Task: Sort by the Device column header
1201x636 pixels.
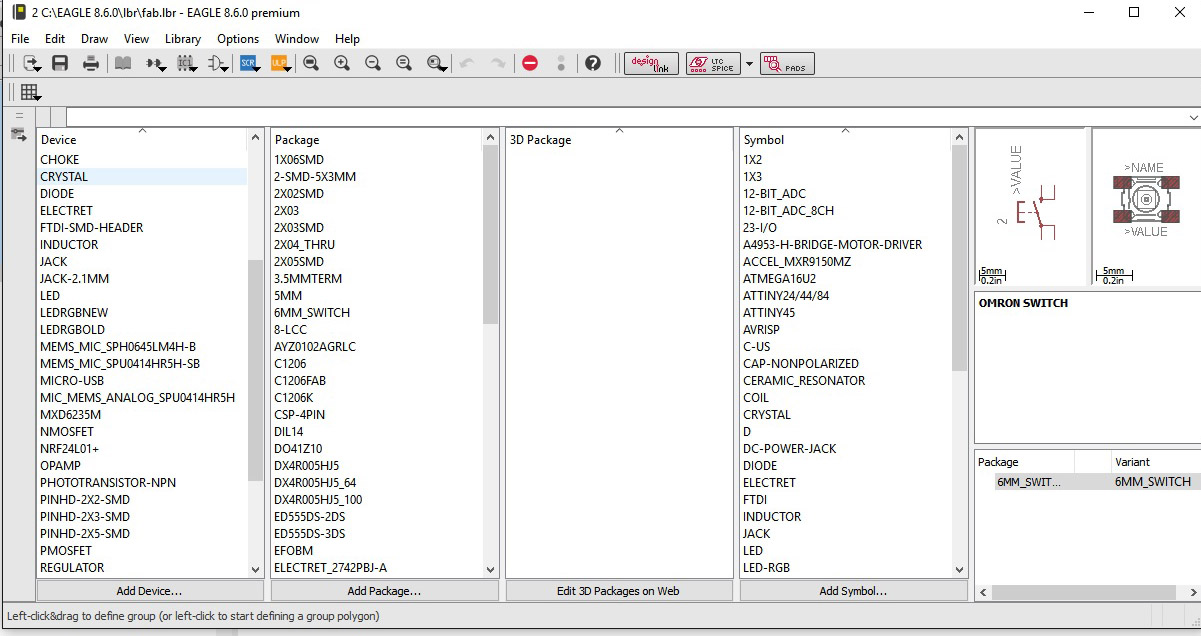Action: coord(142,139)
